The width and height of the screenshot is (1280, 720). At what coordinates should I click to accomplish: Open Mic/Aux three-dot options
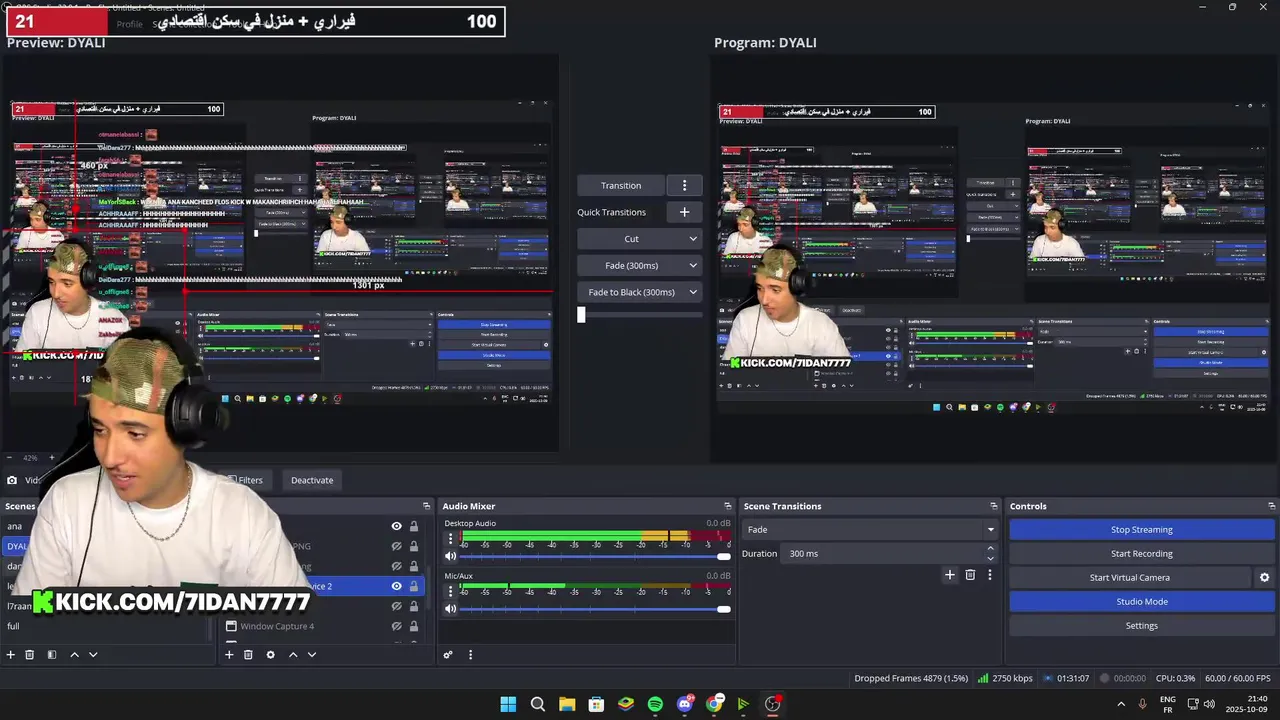click(x=450, y=590)
